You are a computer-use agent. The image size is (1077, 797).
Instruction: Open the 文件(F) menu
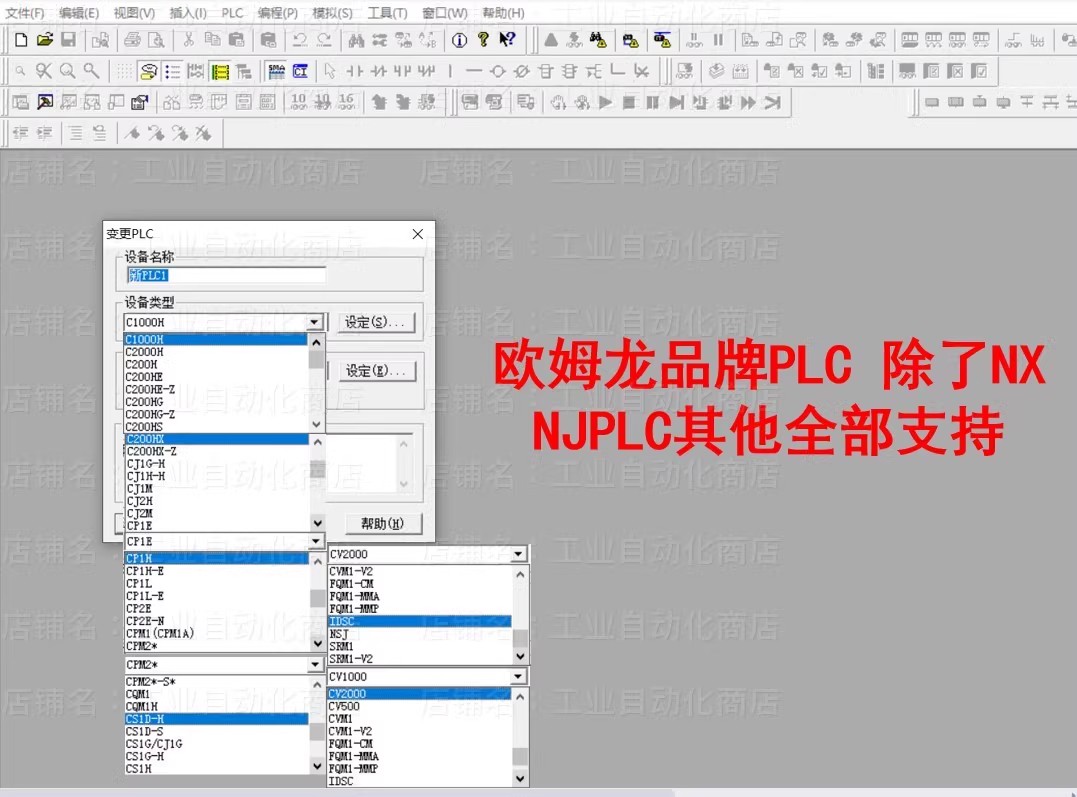pyautogui.click(x=25, y=13)
